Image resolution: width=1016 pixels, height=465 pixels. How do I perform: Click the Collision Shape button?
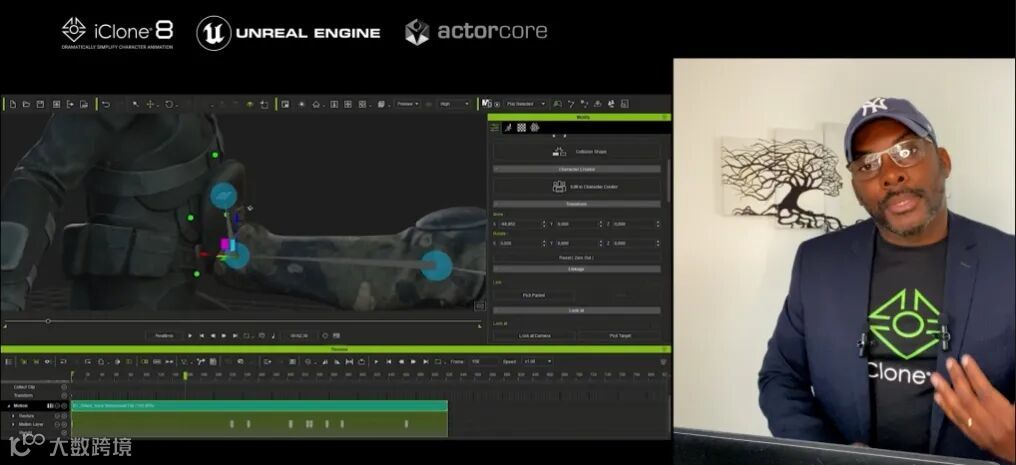(577, 152)
